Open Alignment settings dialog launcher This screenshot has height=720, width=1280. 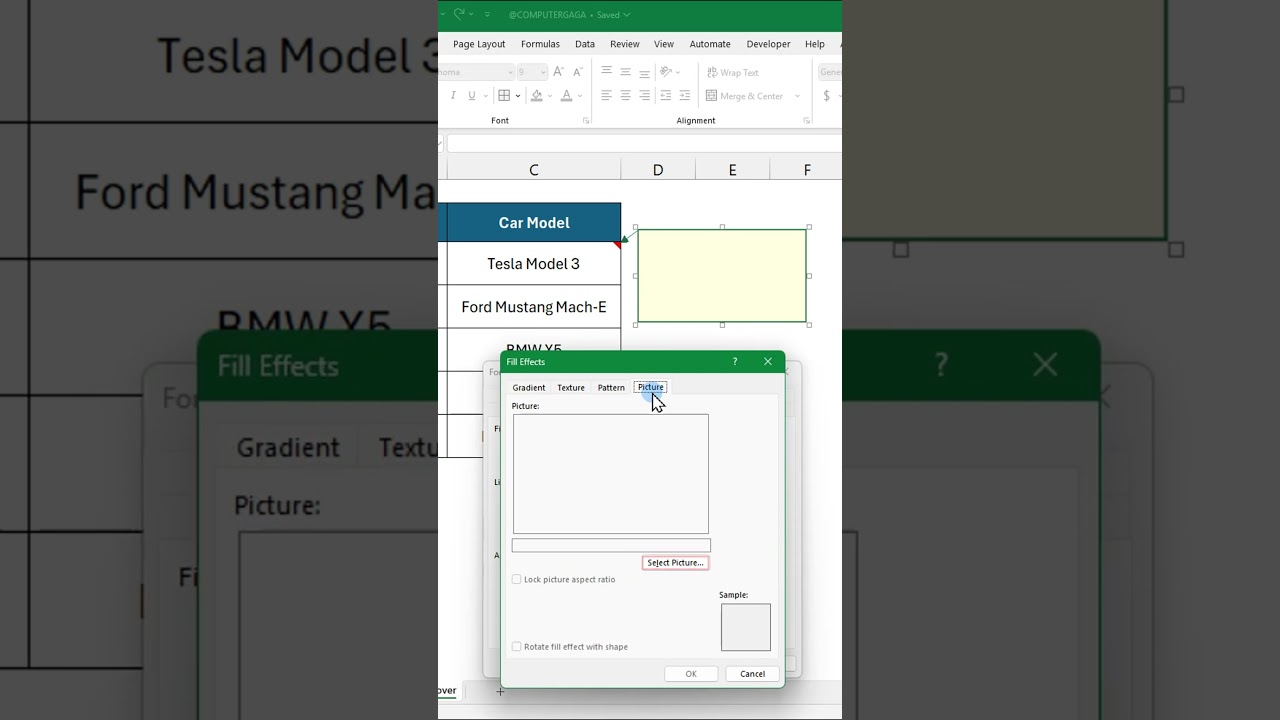(806, 121)
